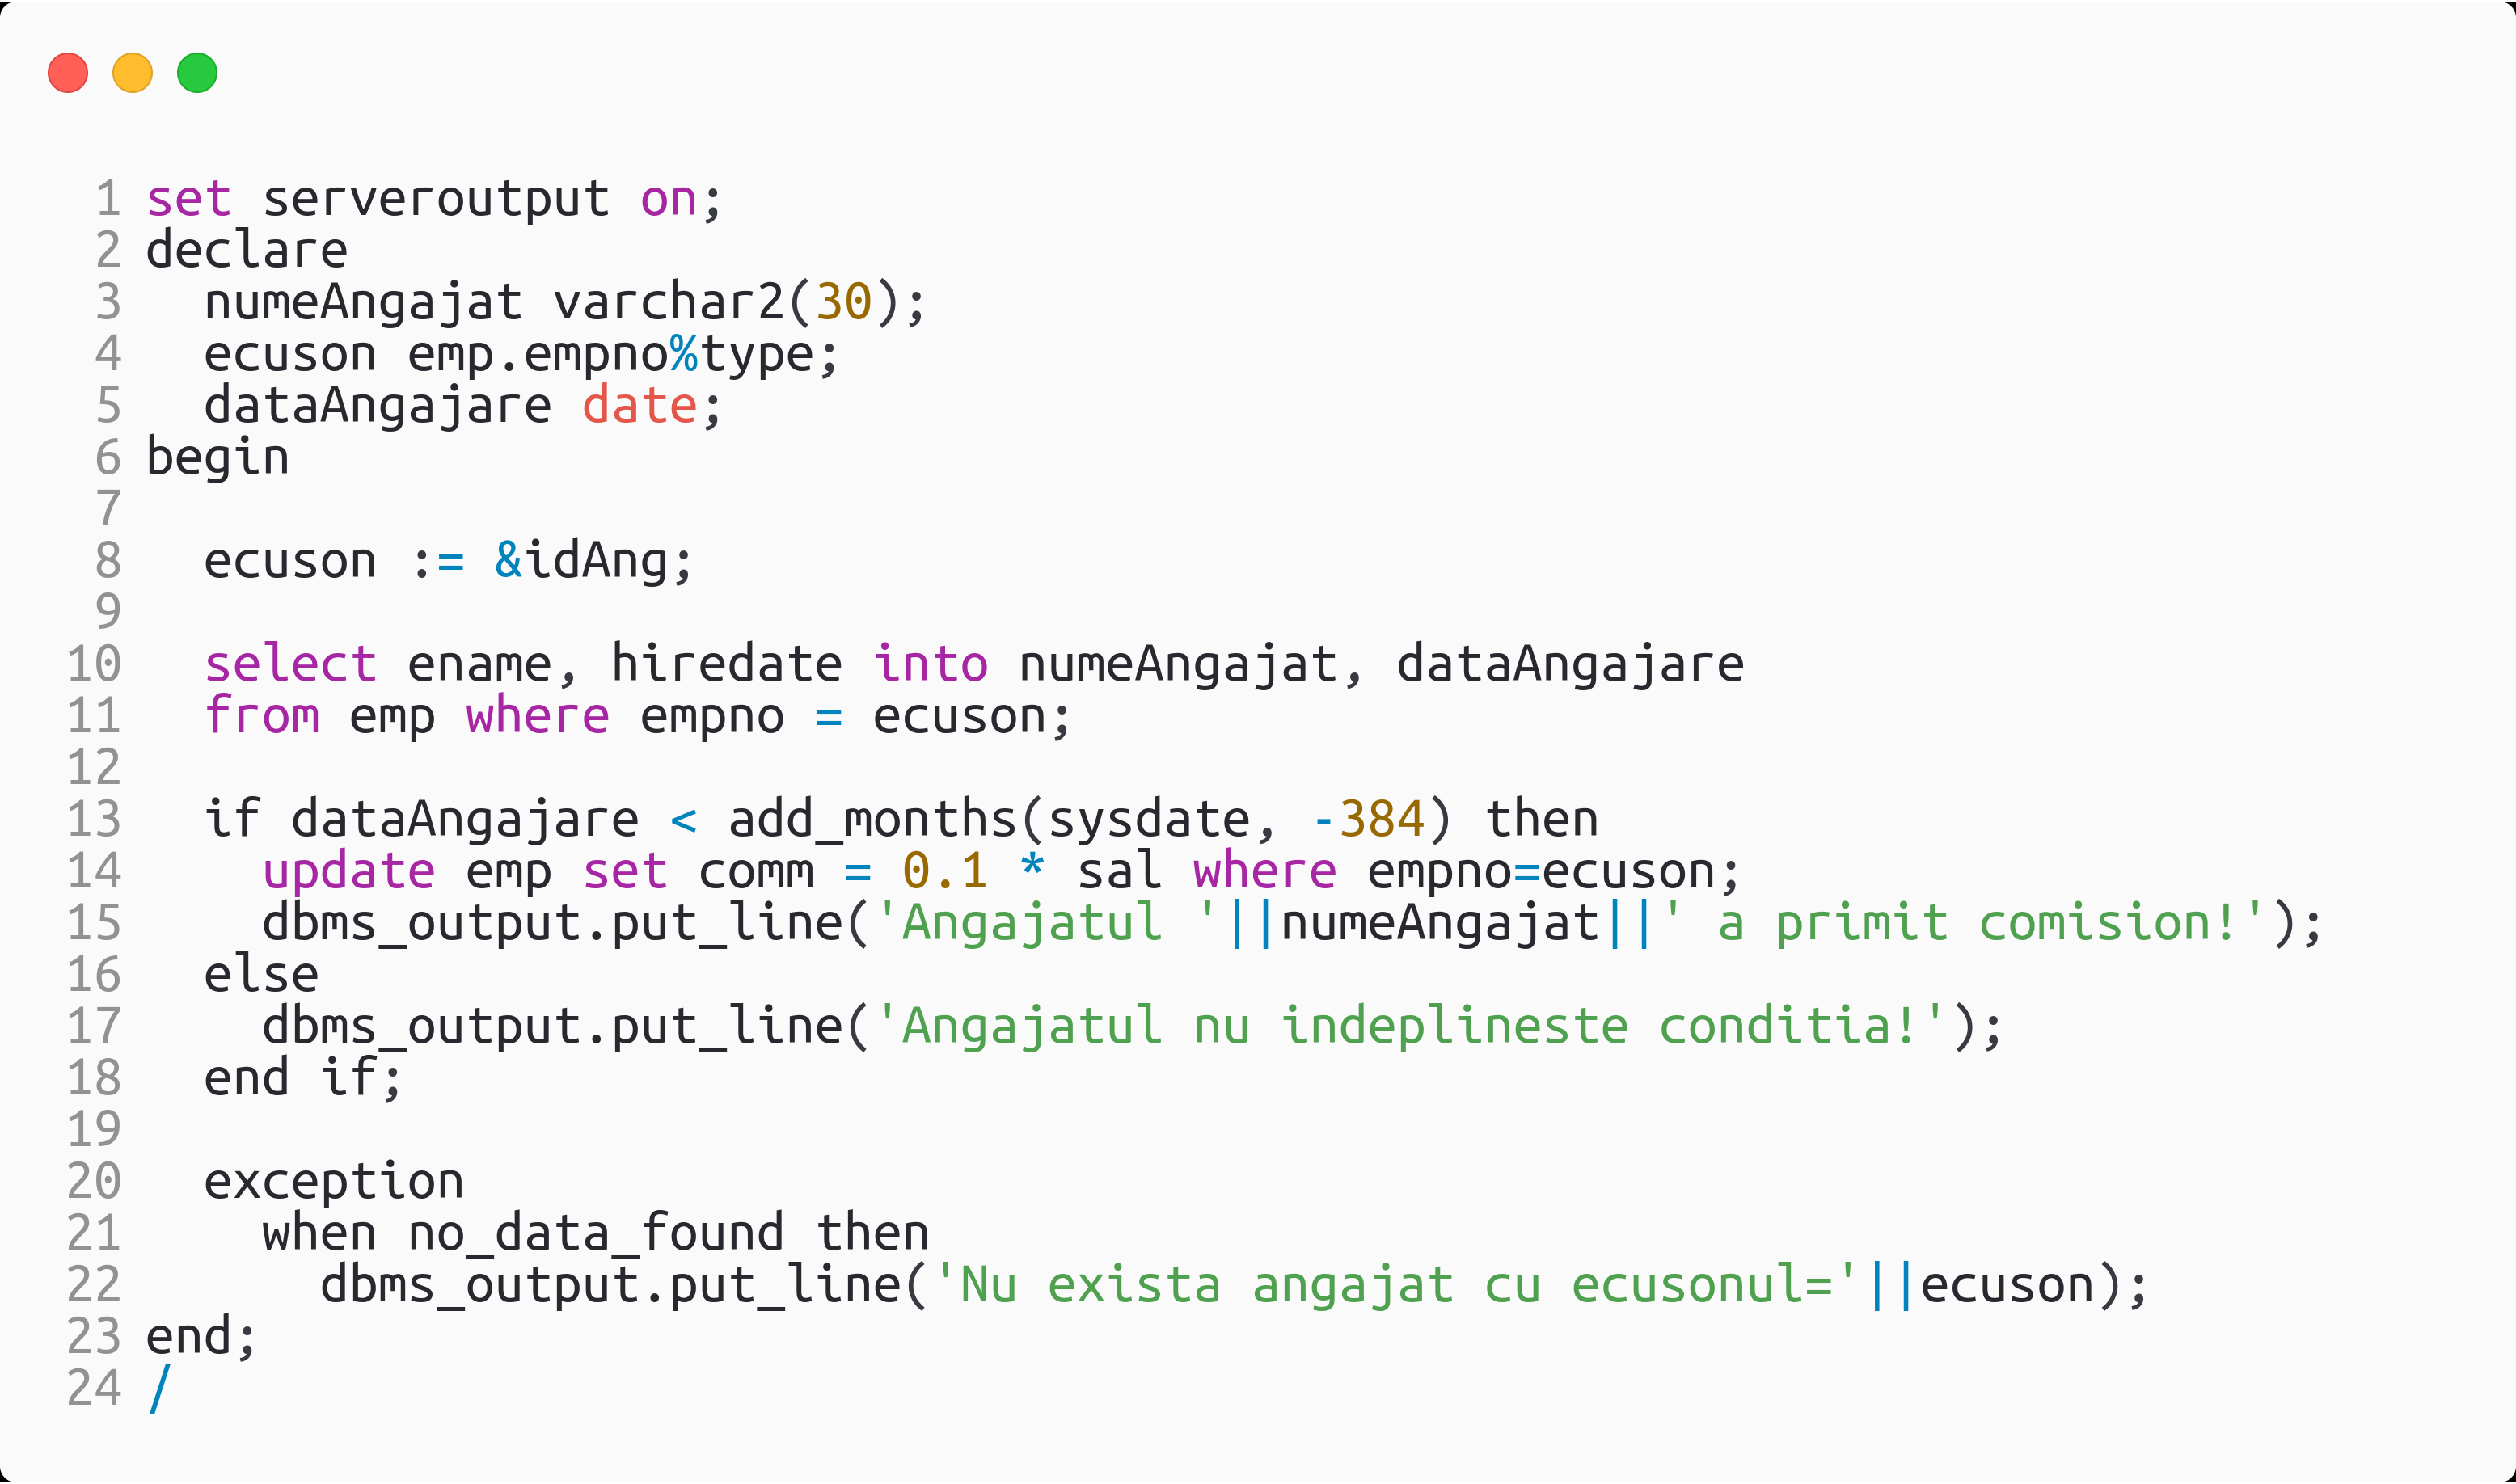This screenshot has width=2516, height=1484.
Task: Click the green maximize window dot
Action: (197, 73)
